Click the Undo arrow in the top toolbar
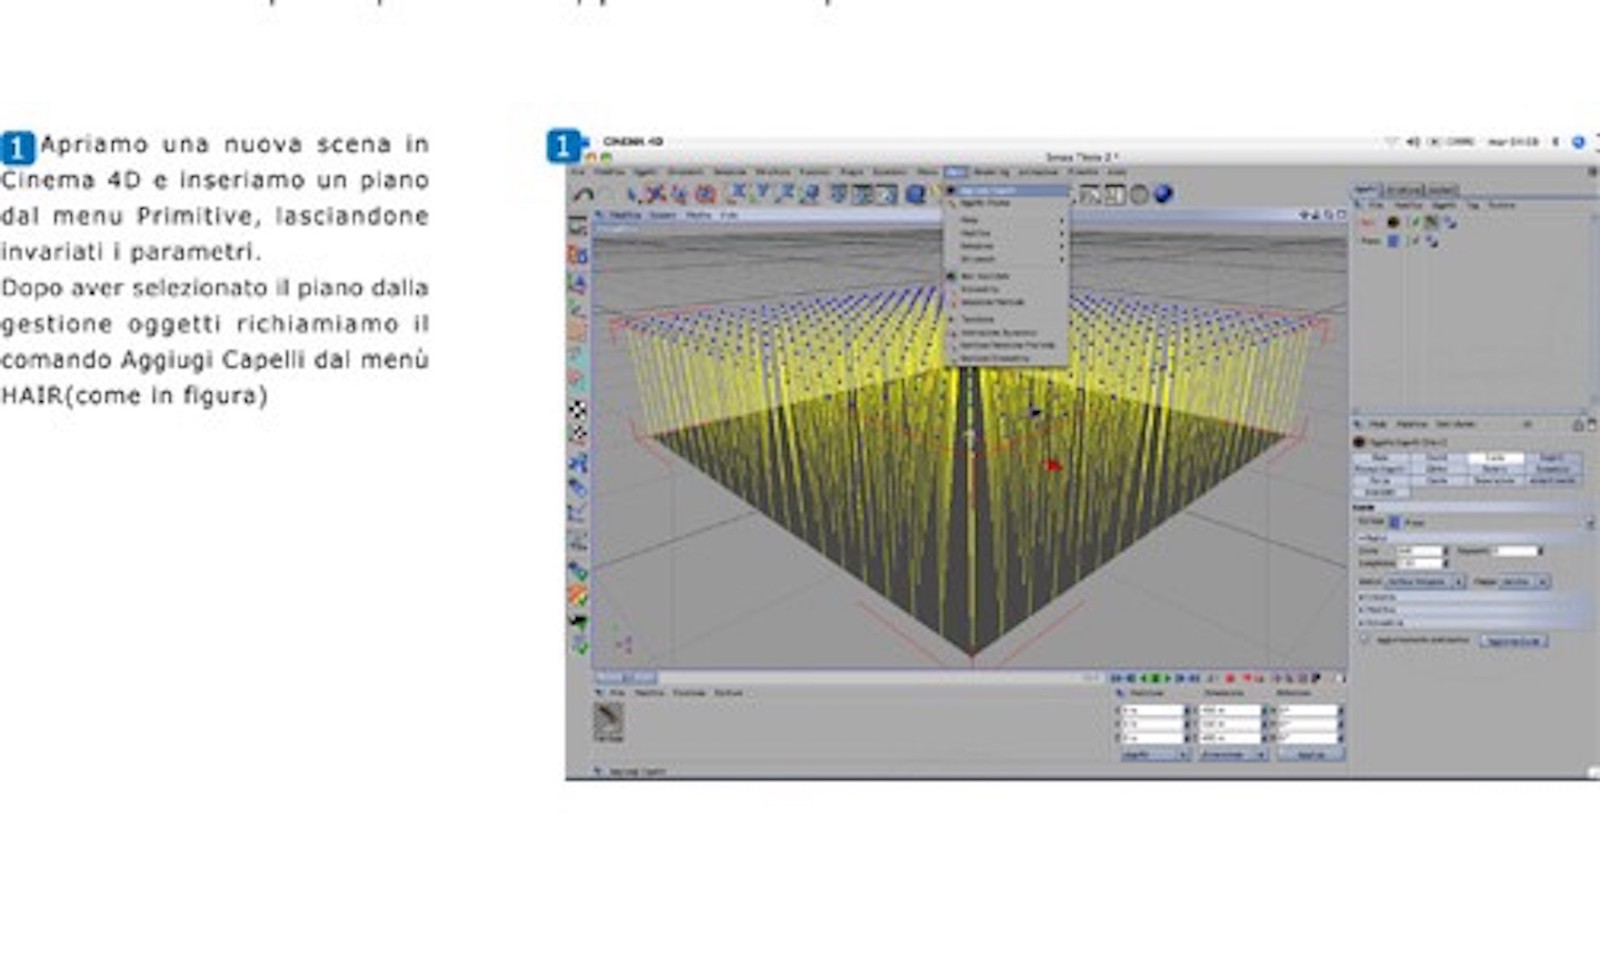 point(583,195)
